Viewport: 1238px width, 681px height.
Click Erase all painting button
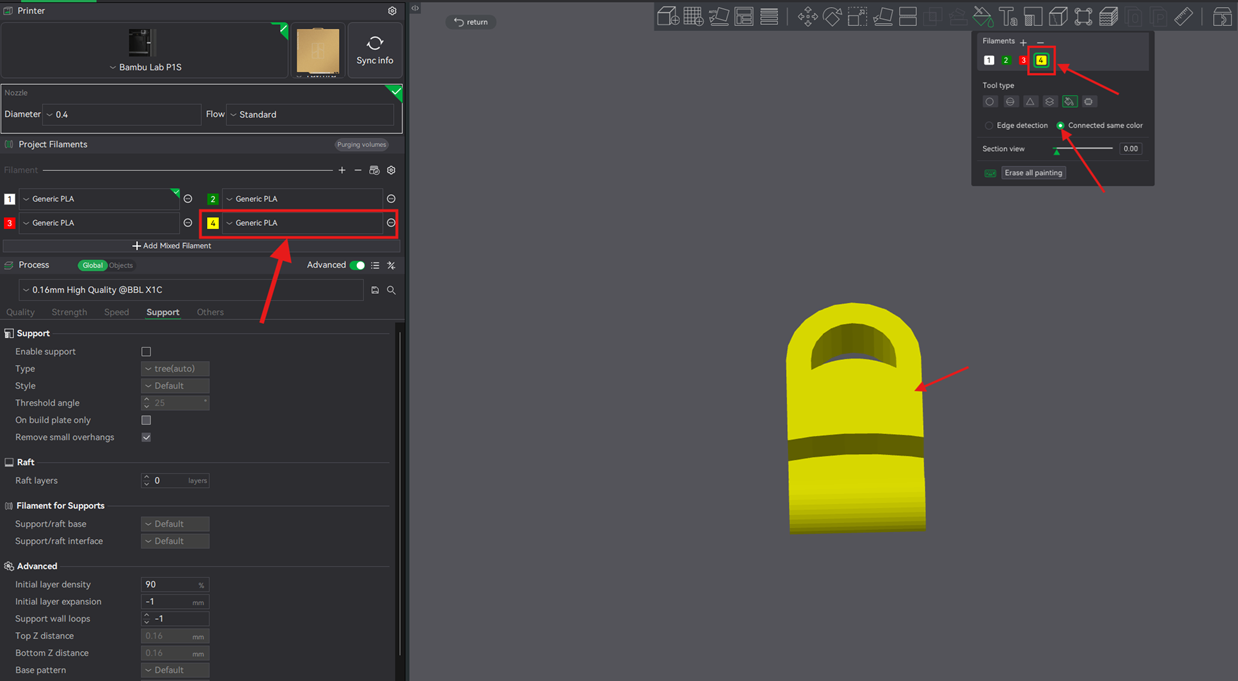point(1033,173)
